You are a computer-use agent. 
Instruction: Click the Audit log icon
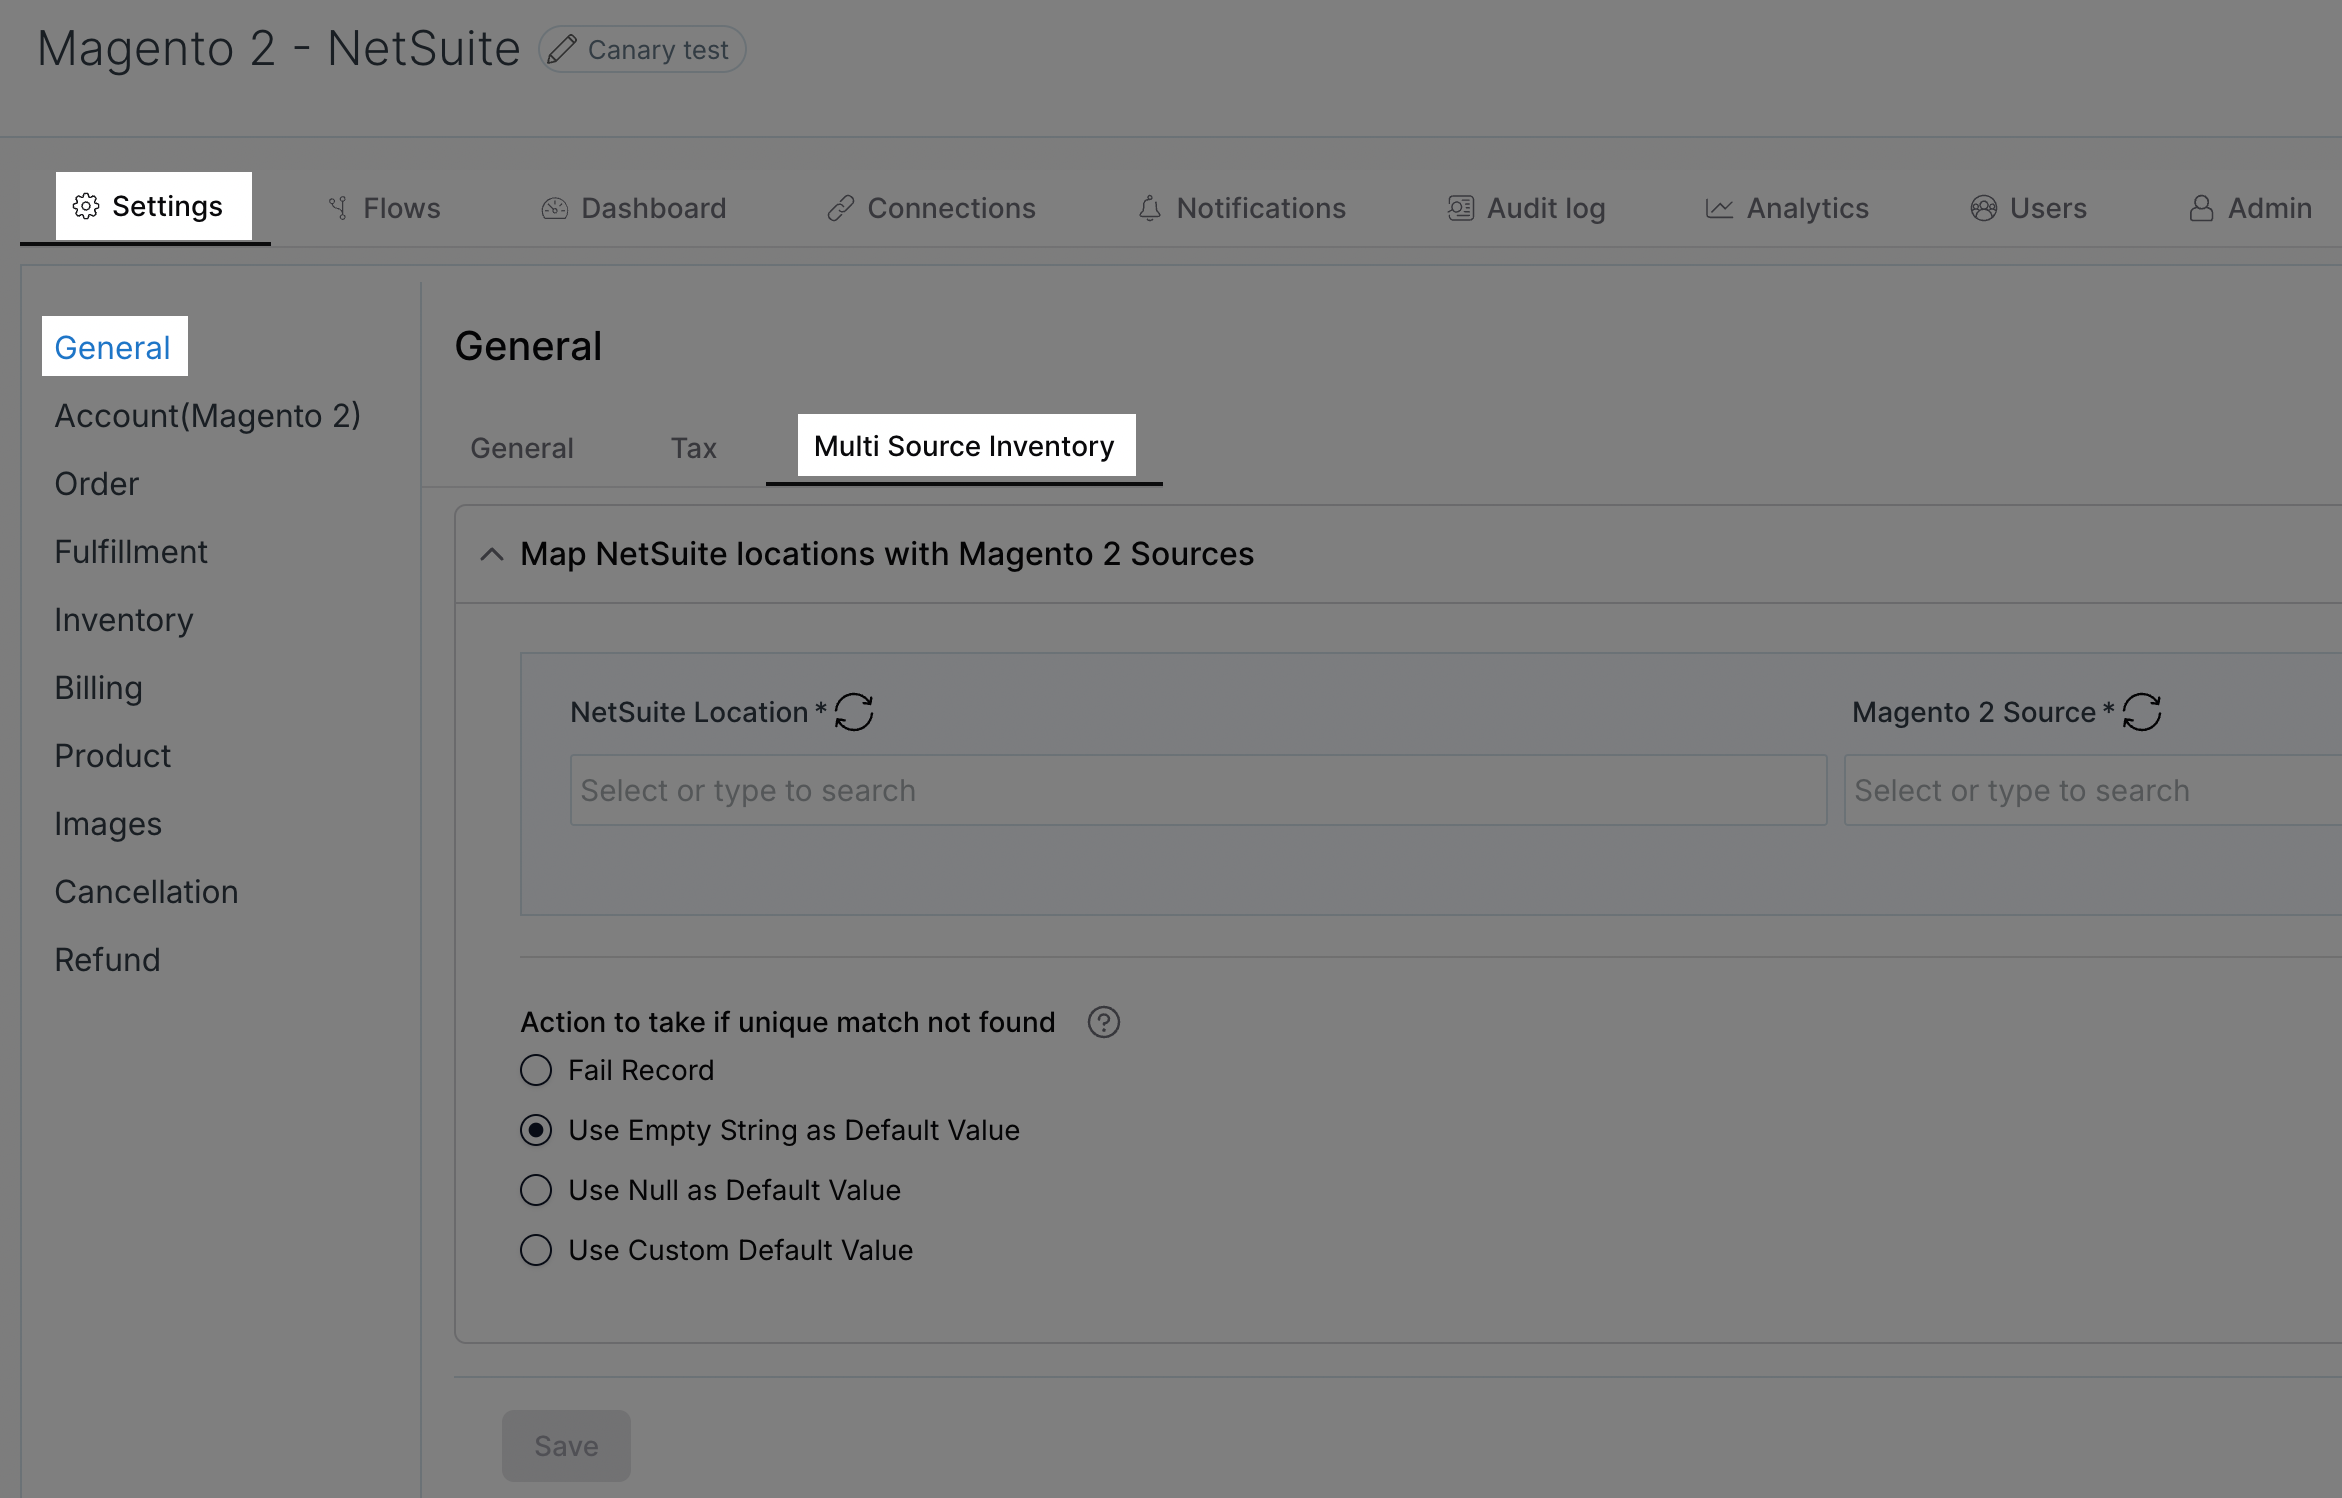pyautogui.click(x=1461, y=208)
